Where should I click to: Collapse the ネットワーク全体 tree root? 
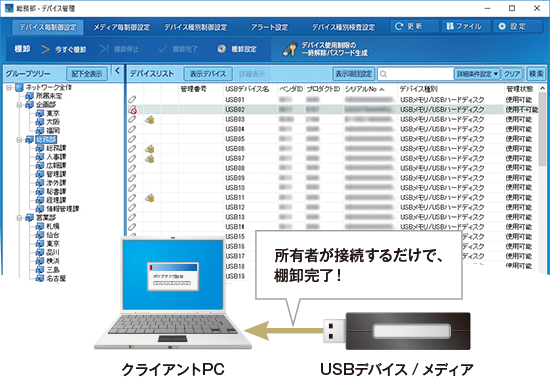click(x=9, y=87)
